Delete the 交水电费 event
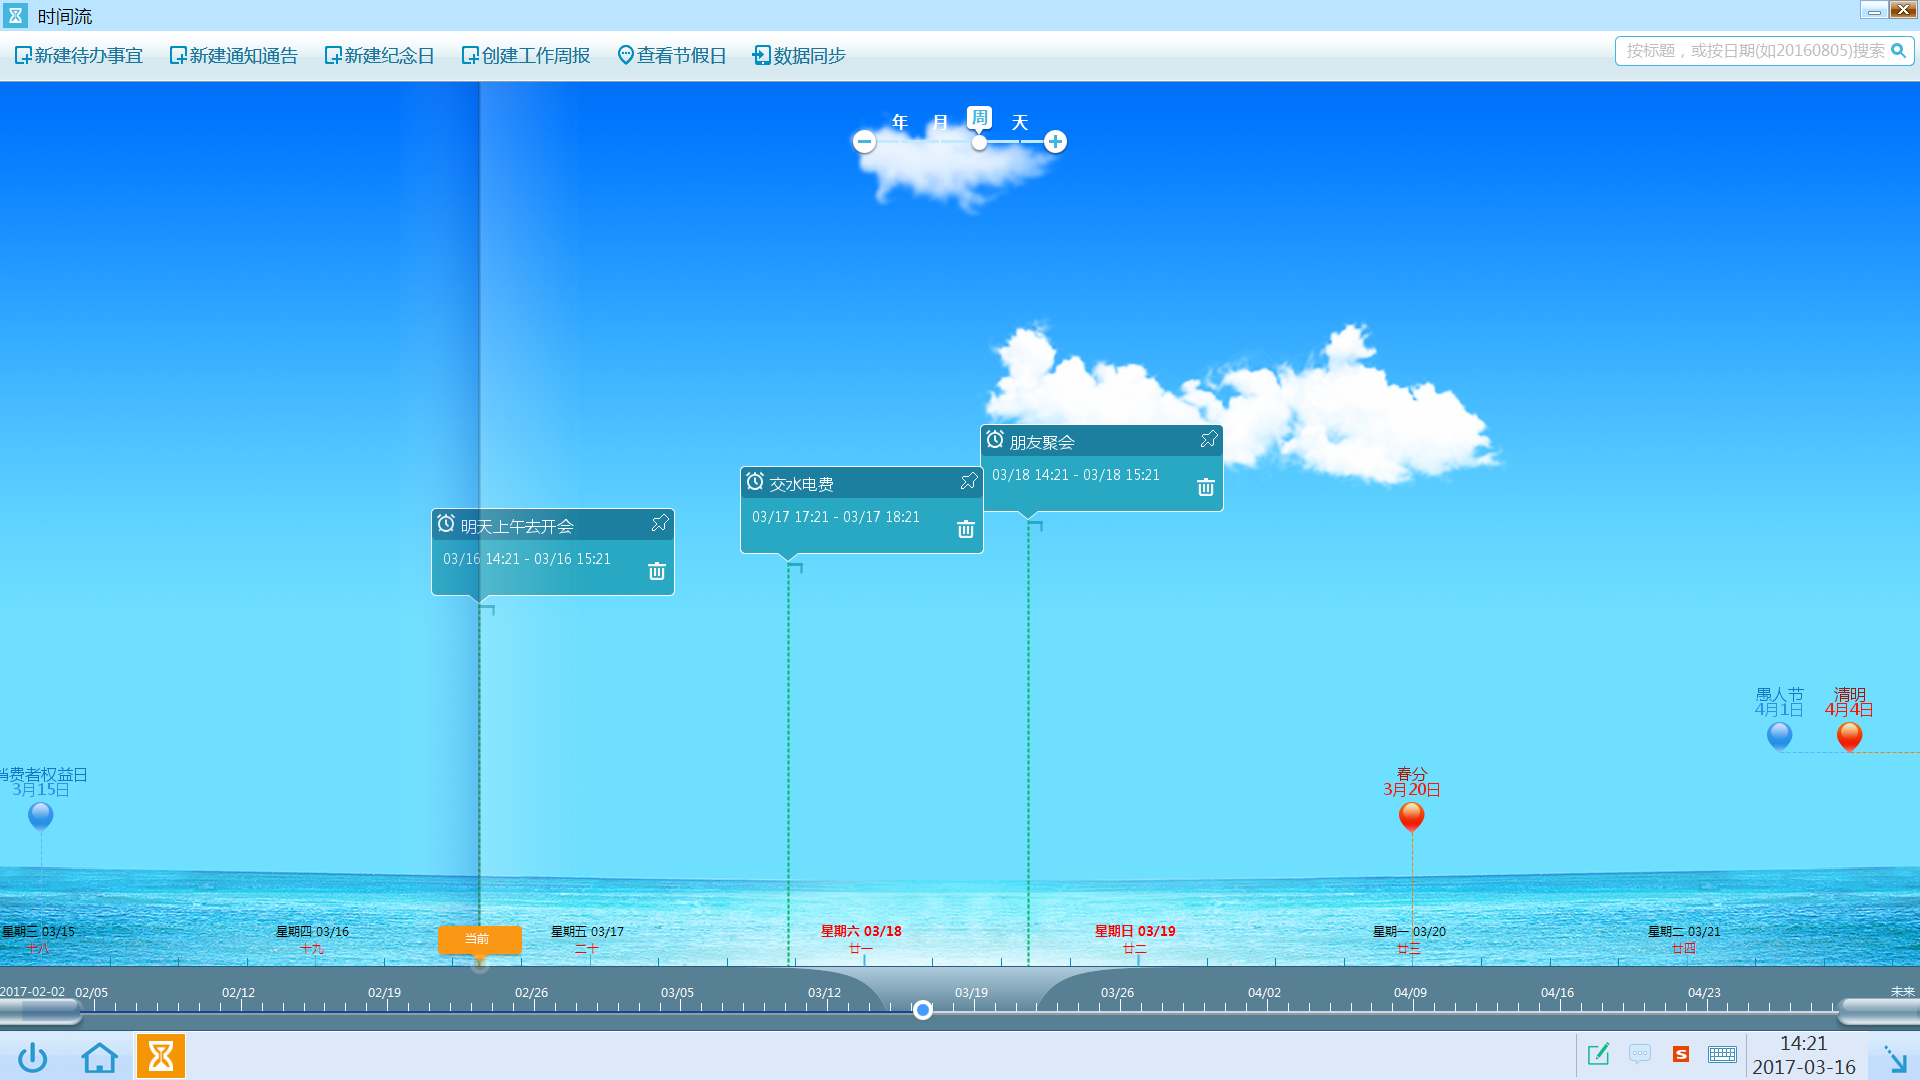Screen dimensions: 1920x1080 pyautogui.click(x=965, y=529)
